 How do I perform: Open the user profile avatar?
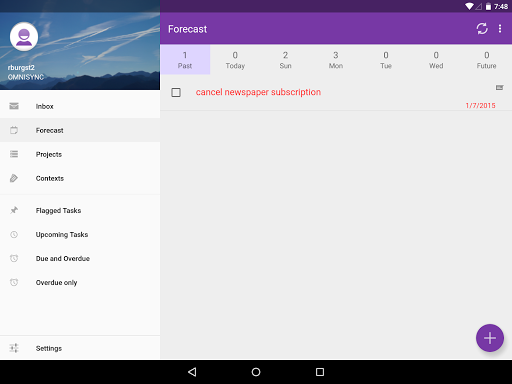point(24,37)
